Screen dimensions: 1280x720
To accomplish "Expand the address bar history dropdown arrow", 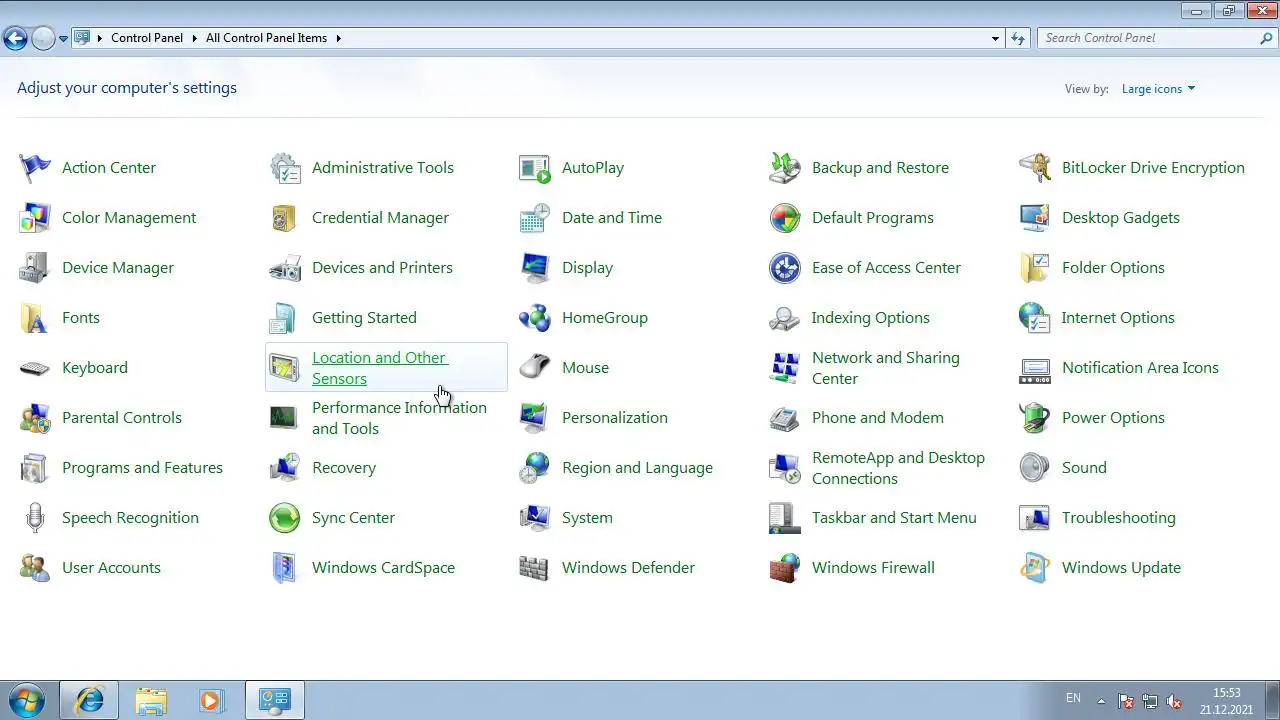I will pos(995,38).
